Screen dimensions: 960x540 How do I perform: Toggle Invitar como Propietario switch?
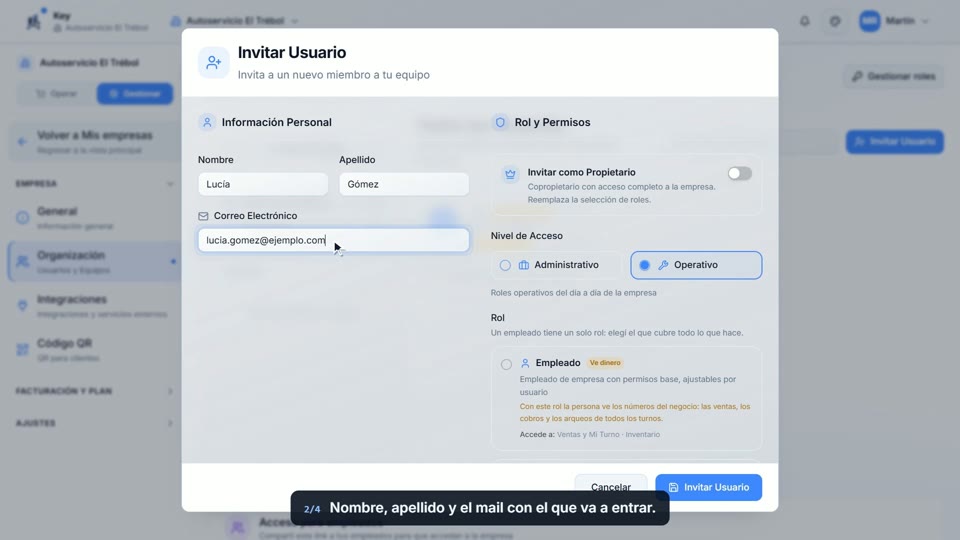point(740,173)
